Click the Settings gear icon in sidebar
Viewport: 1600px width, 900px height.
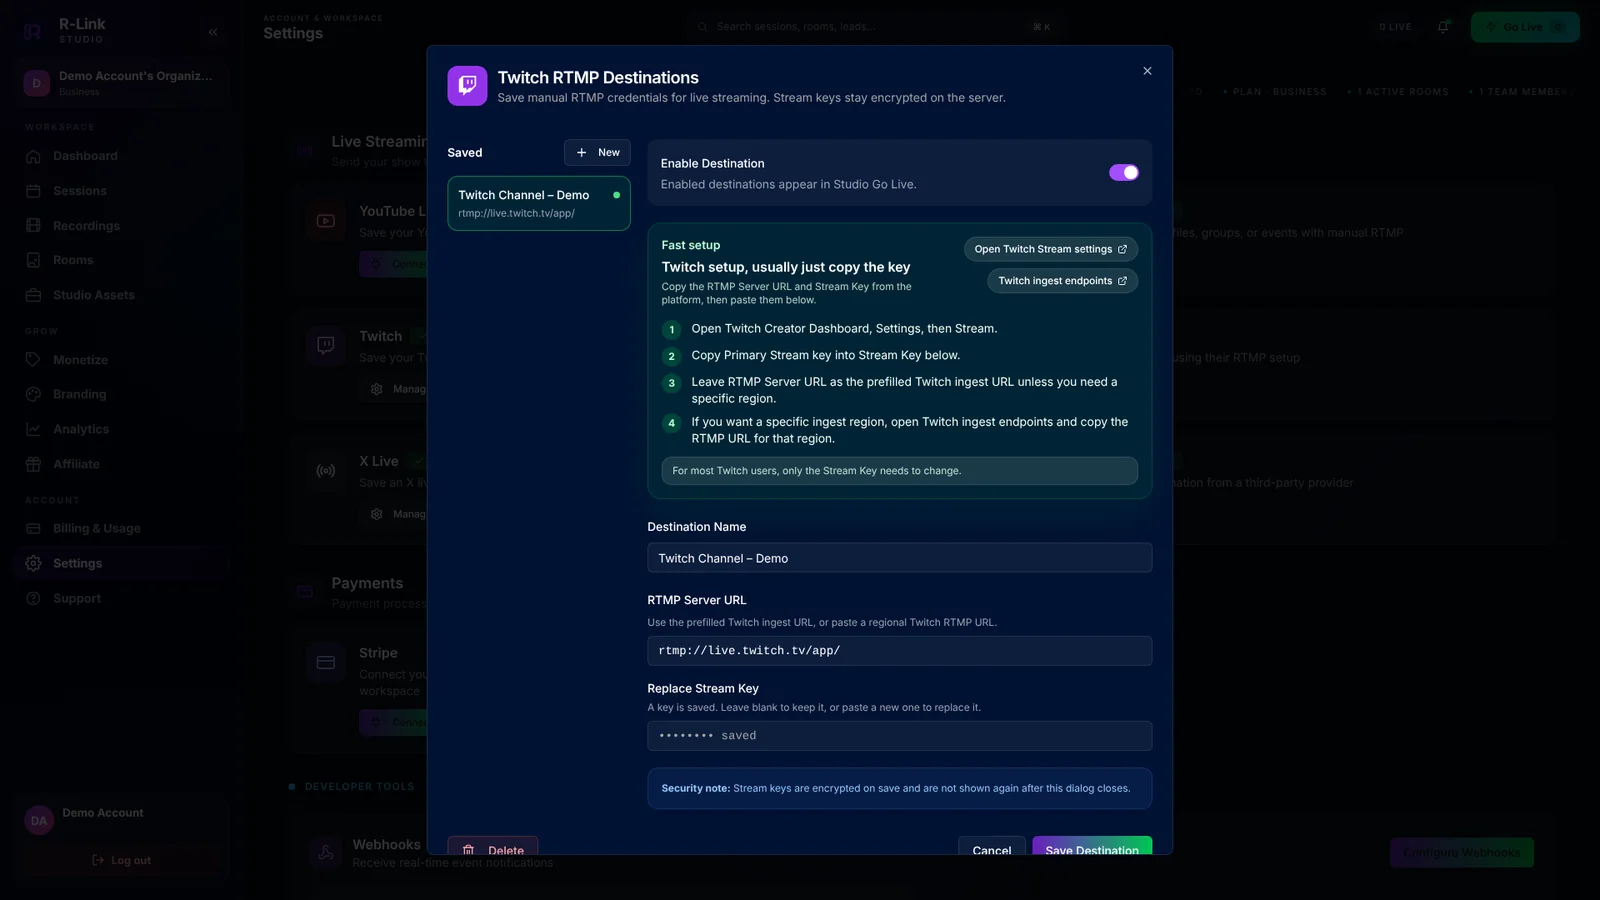(x=33, y=563)
